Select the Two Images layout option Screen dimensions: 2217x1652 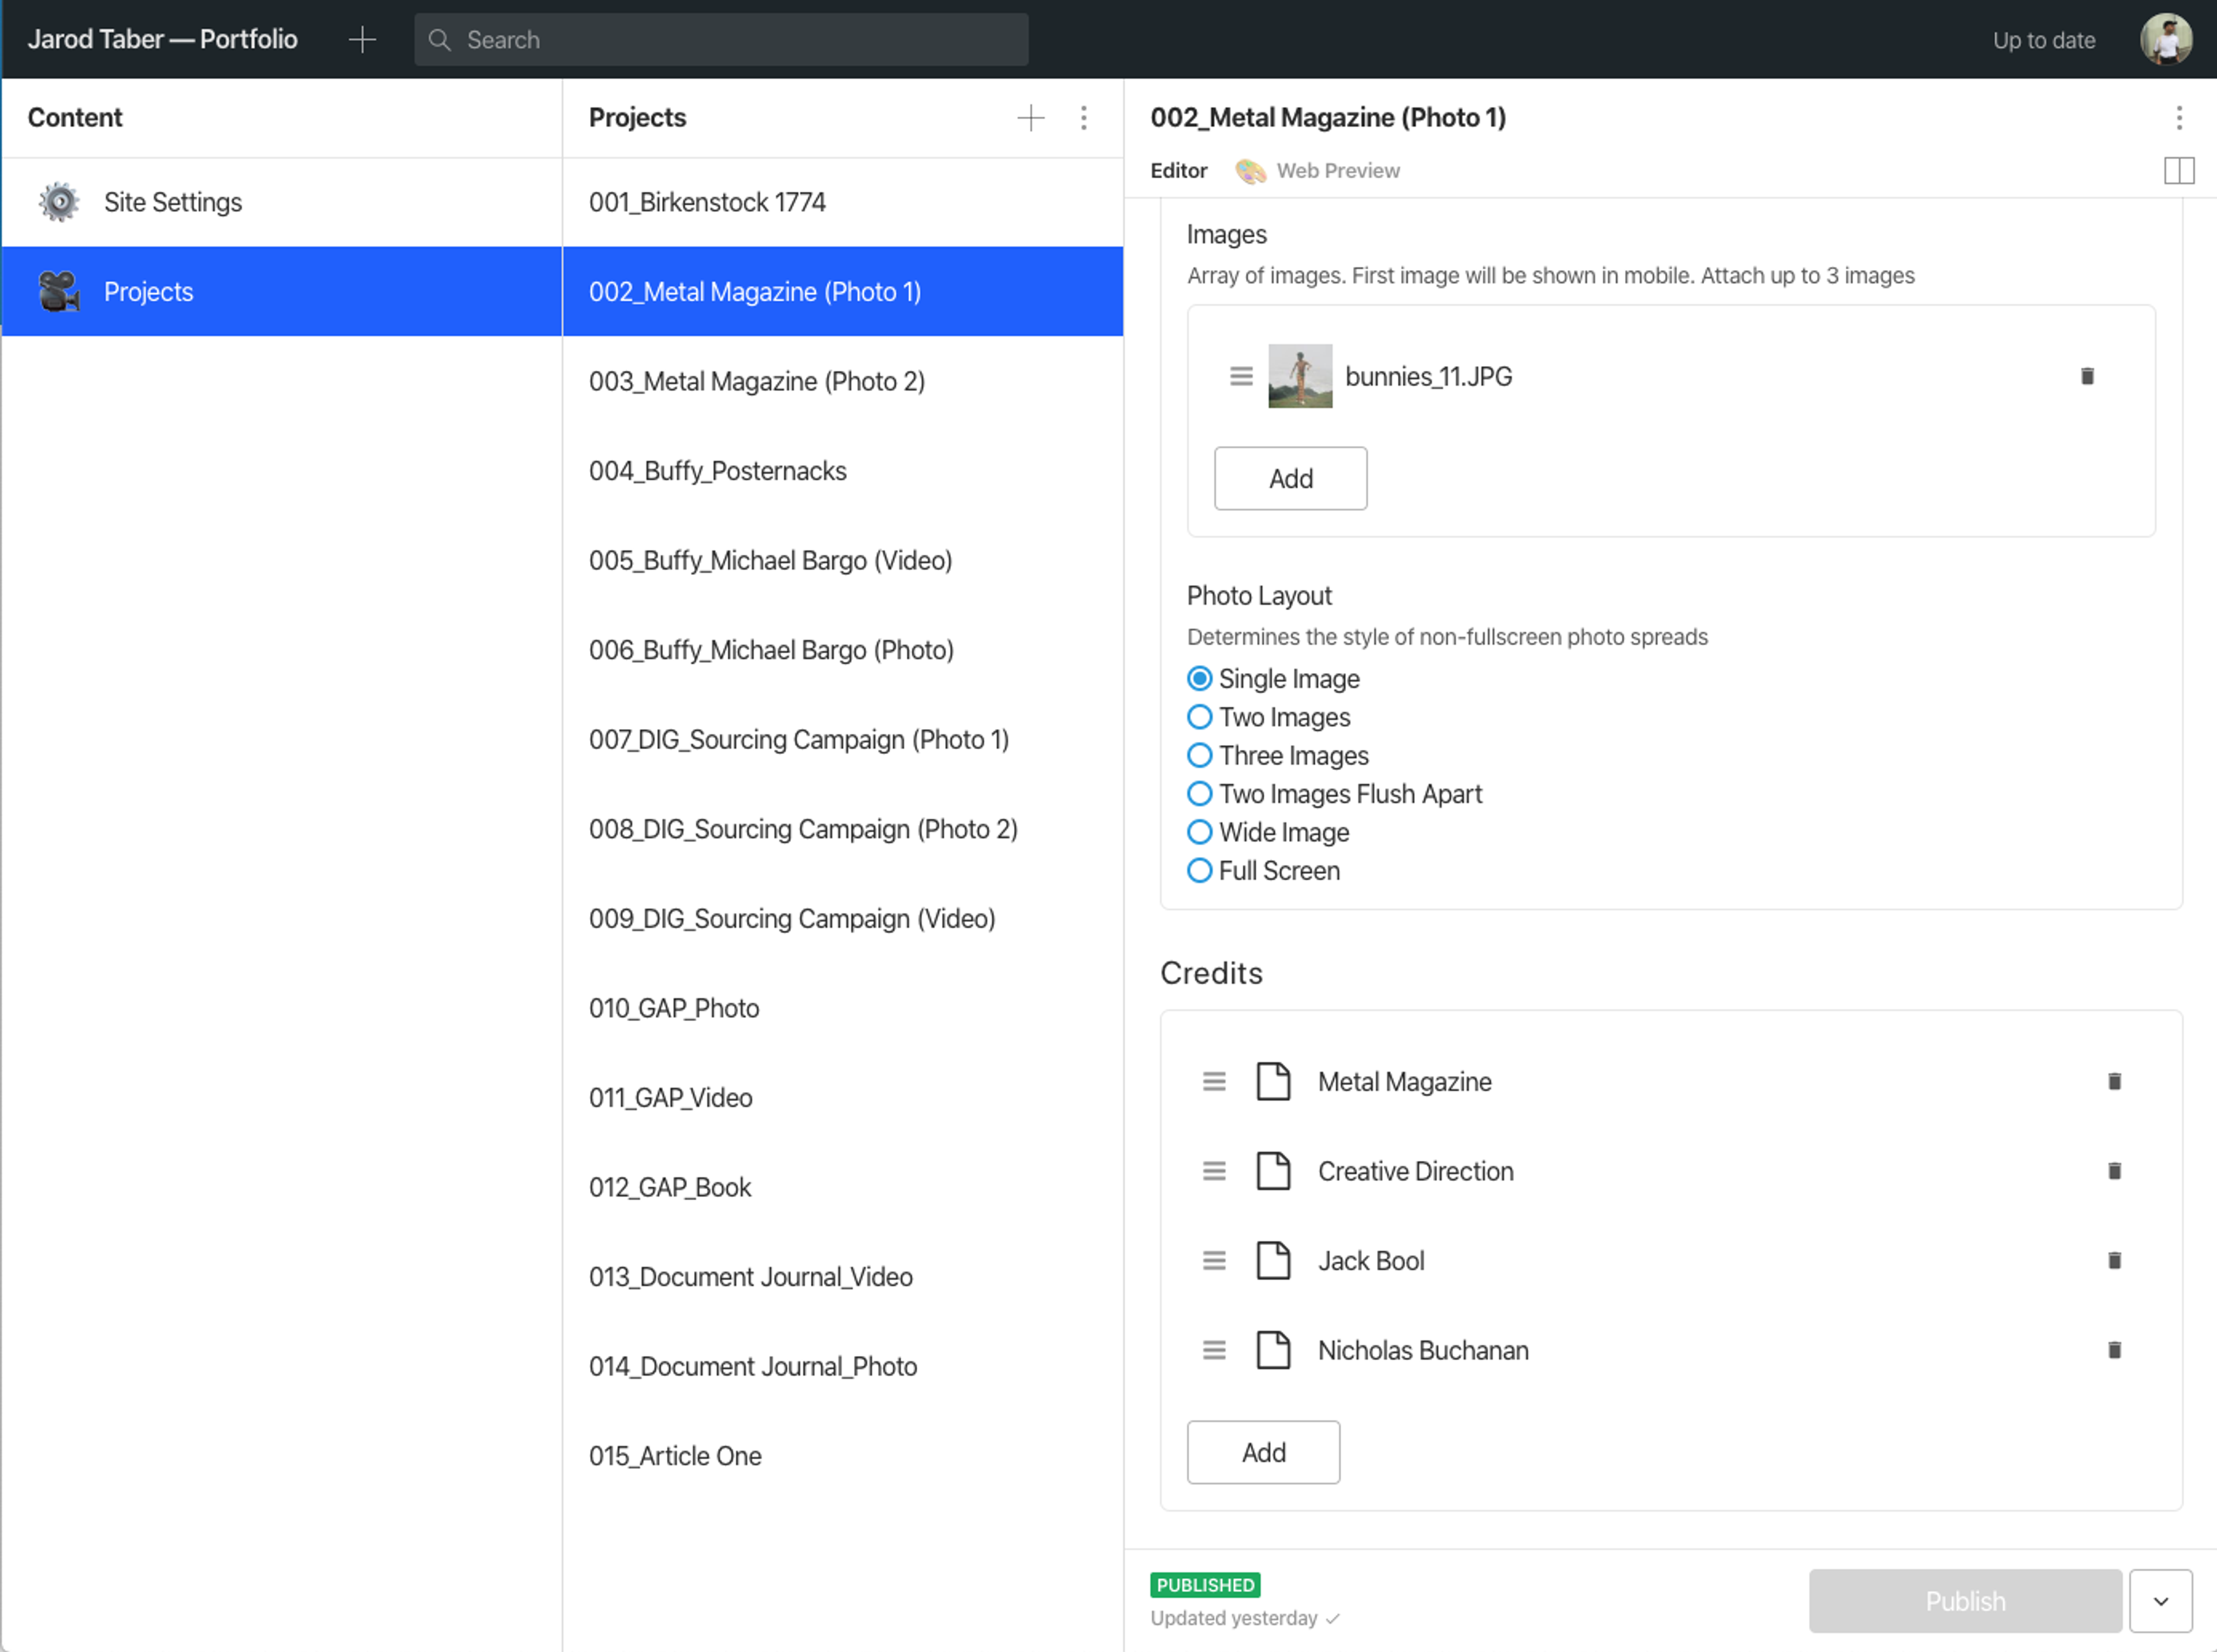(1199, 717)
